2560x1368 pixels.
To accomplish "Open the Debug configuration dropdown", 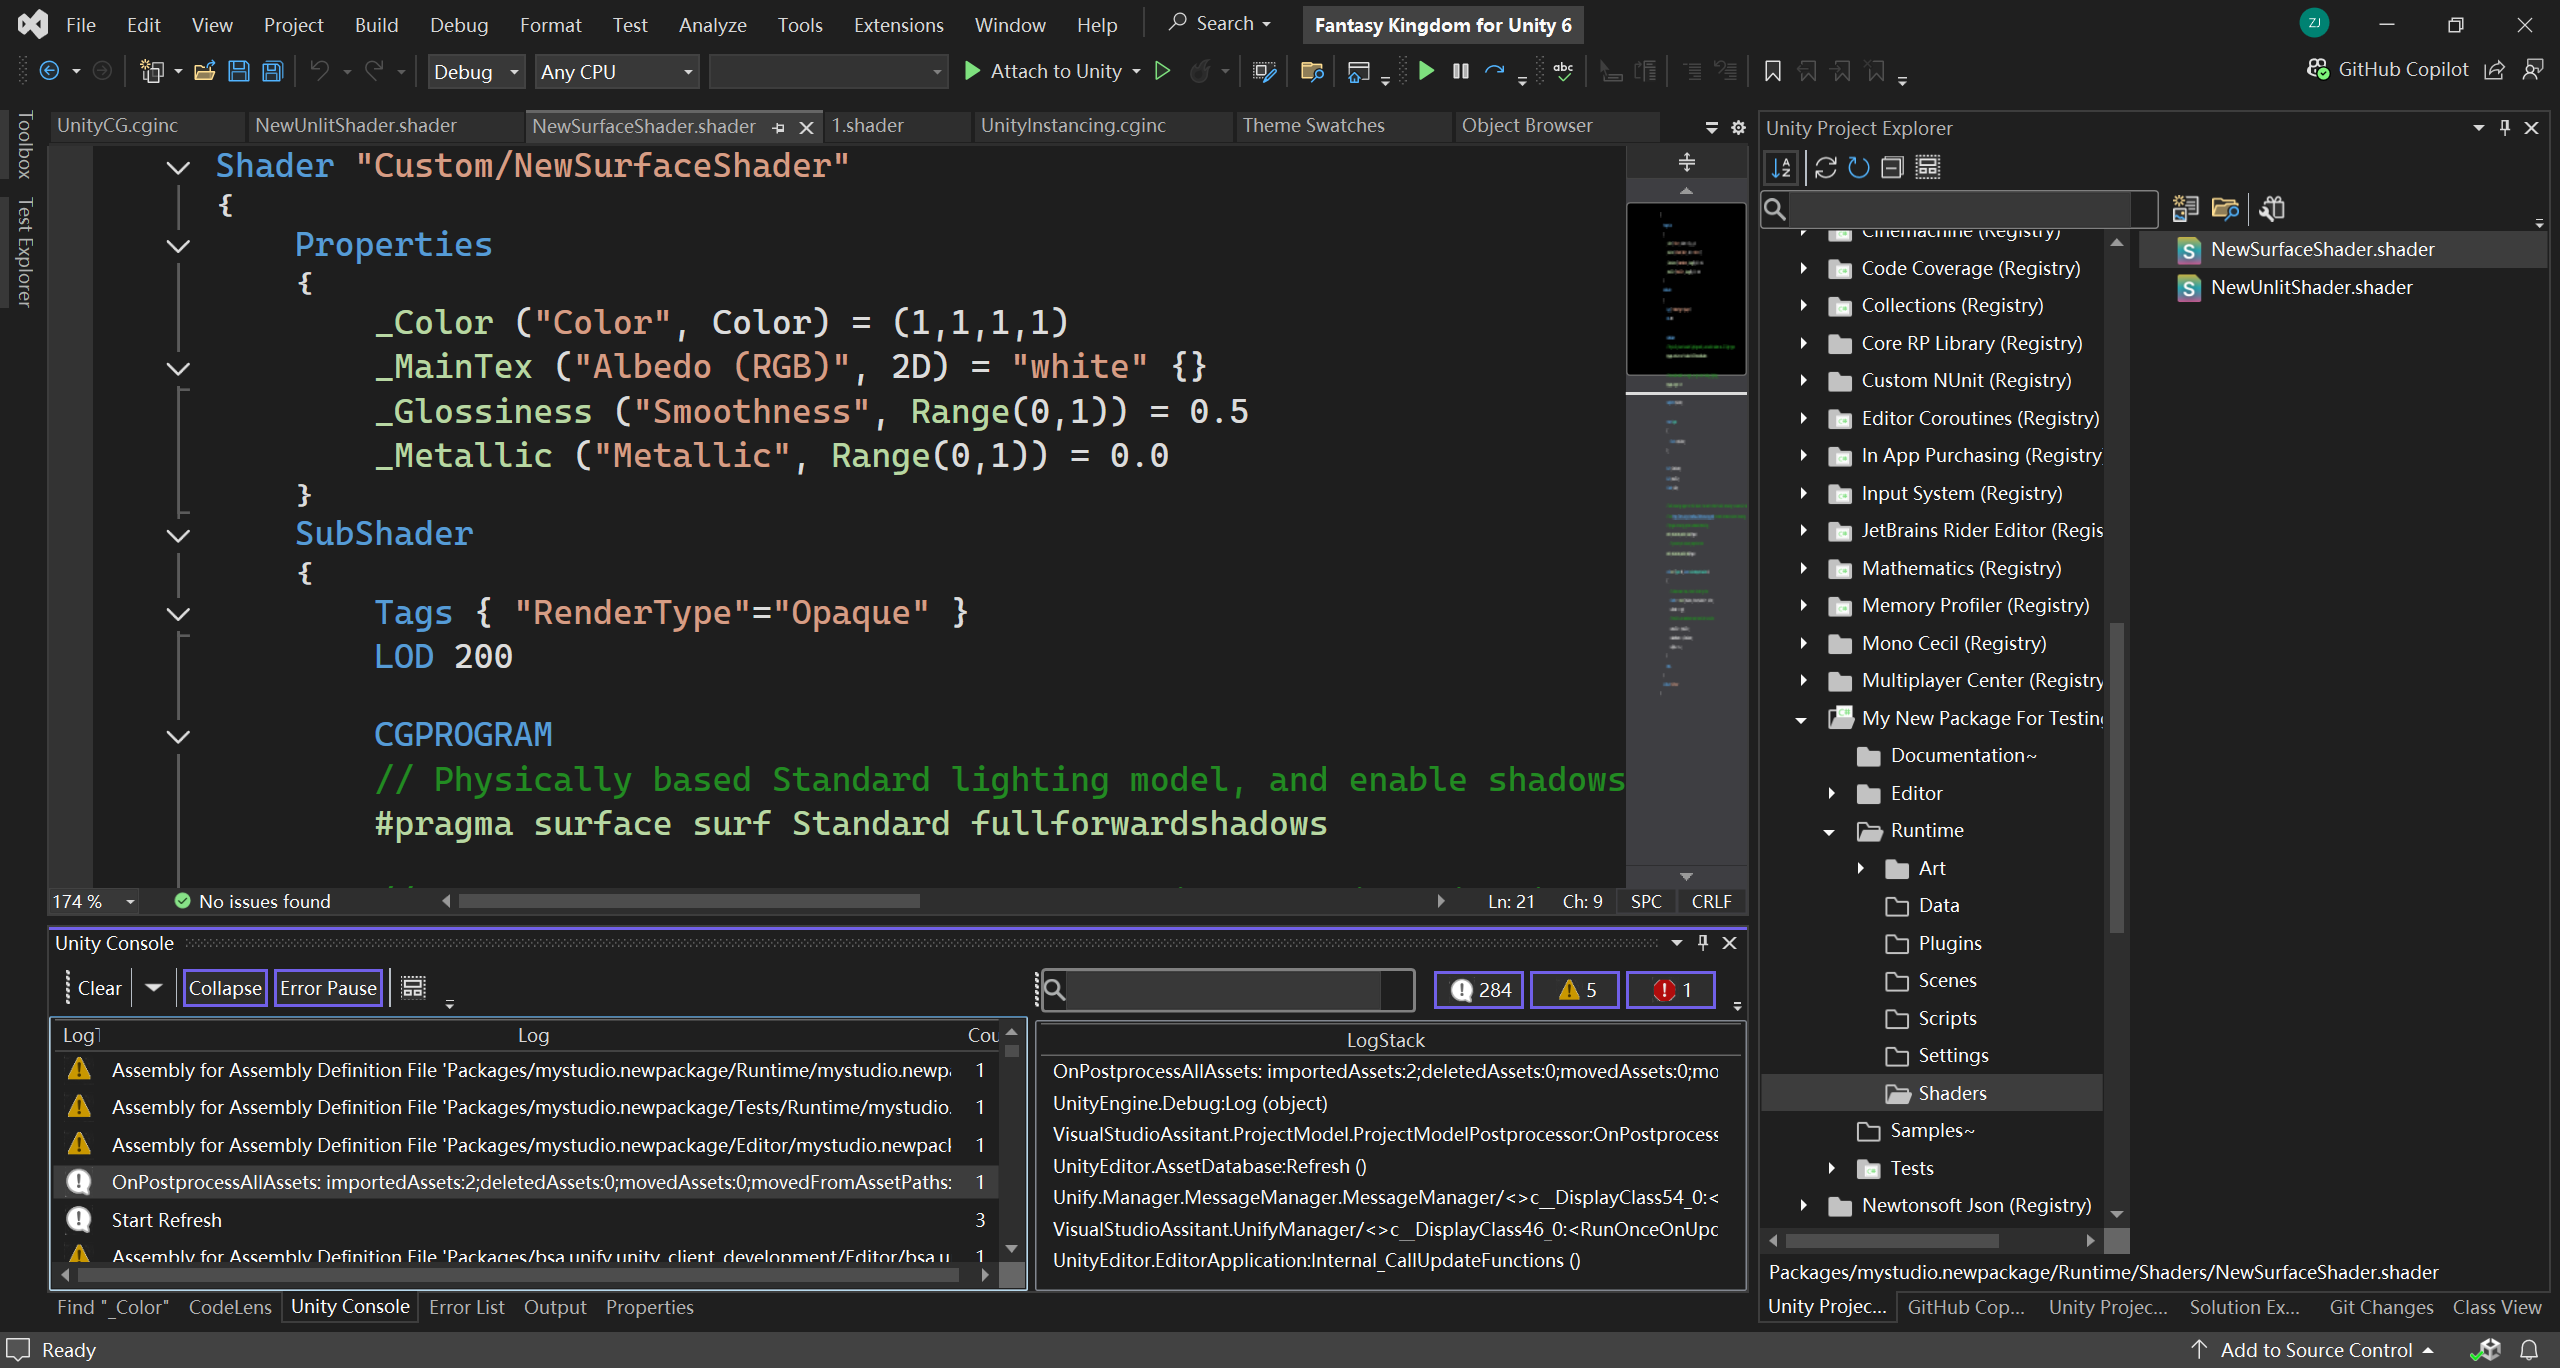I will click(476, 72).
